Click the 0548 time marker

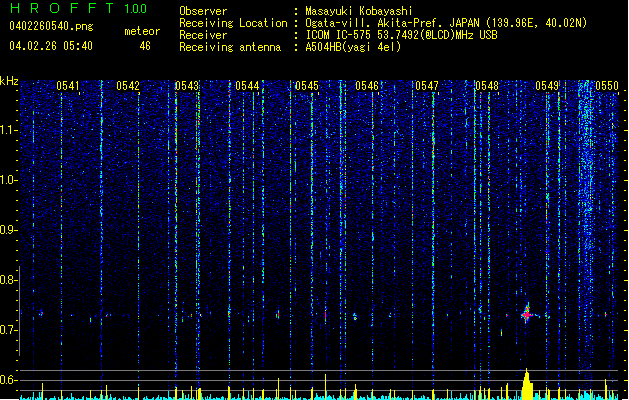(487, 86)
